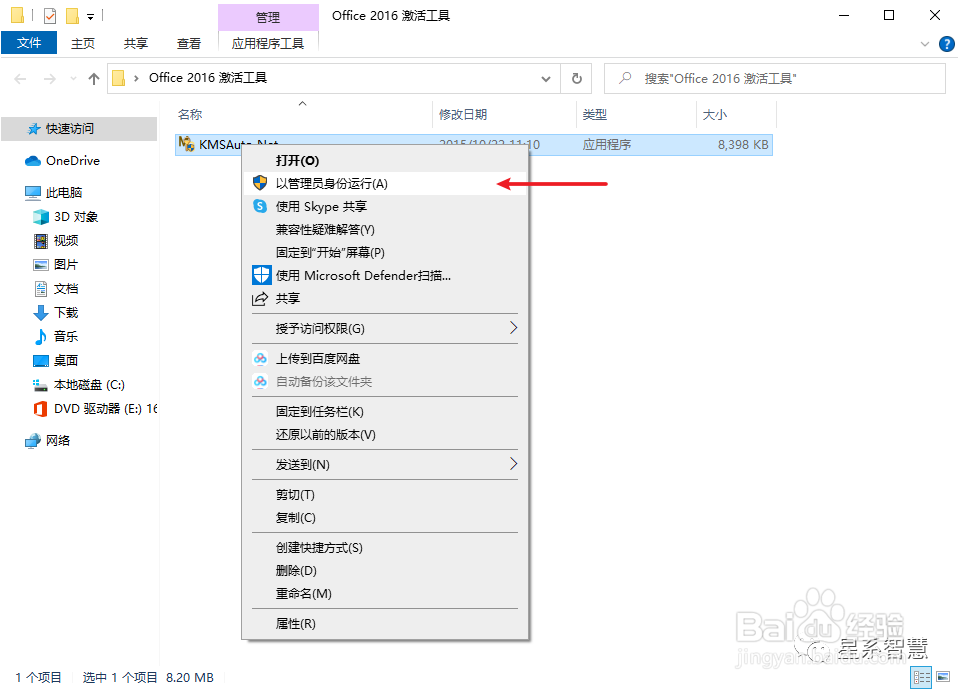The image size is (959, 690).
Task: Click the share arrow icon in context menu
Action: (260, 299)
